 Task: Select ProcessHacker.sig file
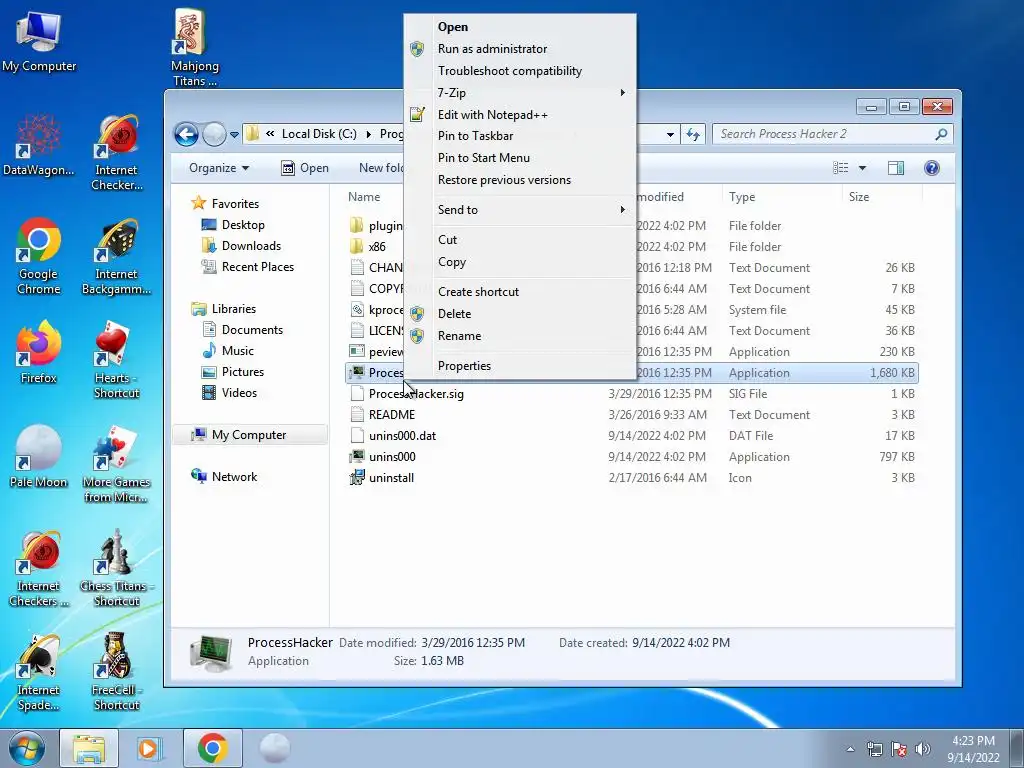click(416, 394)
